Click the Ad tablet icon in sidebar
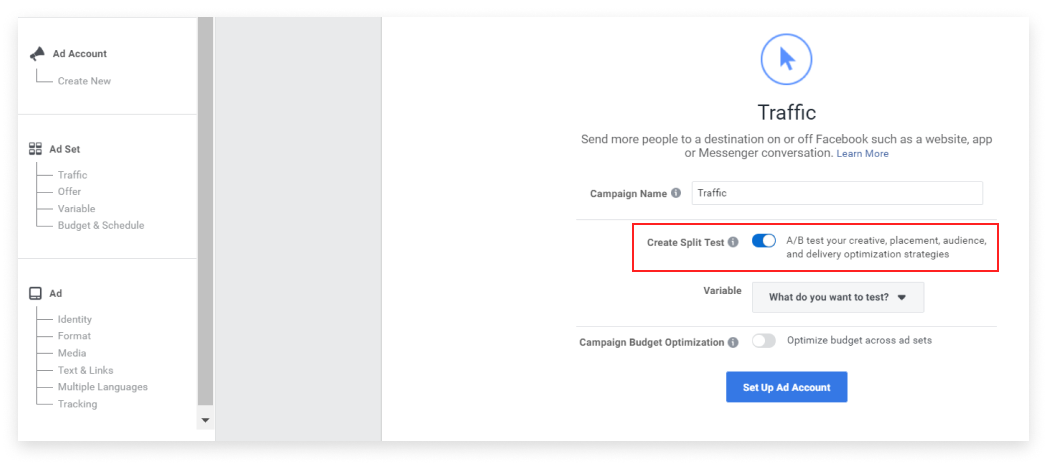1047x465 pixels. click(x=35, y=293)
